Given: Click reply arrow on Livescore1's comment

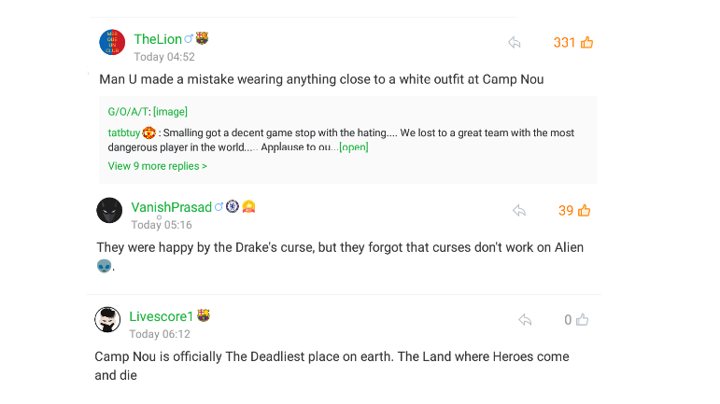Looking at the screenshot, I should pyautogui.click(x=525, y=320).
